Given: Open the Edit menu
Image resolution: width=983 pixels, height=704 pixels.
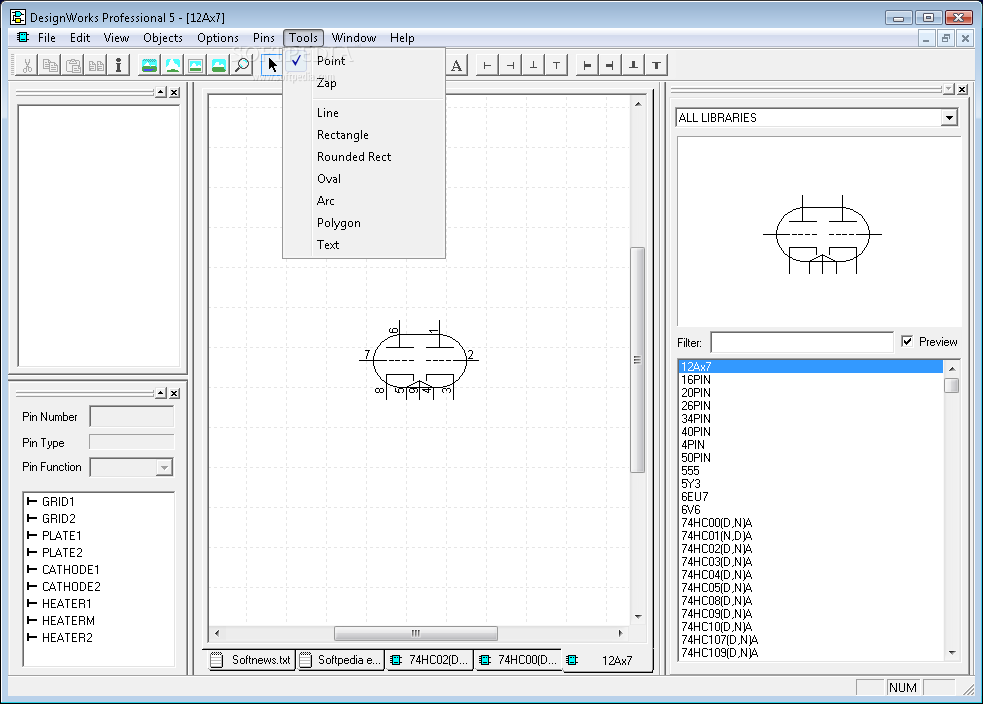Looking at the screenshot, I should (80, 38).
